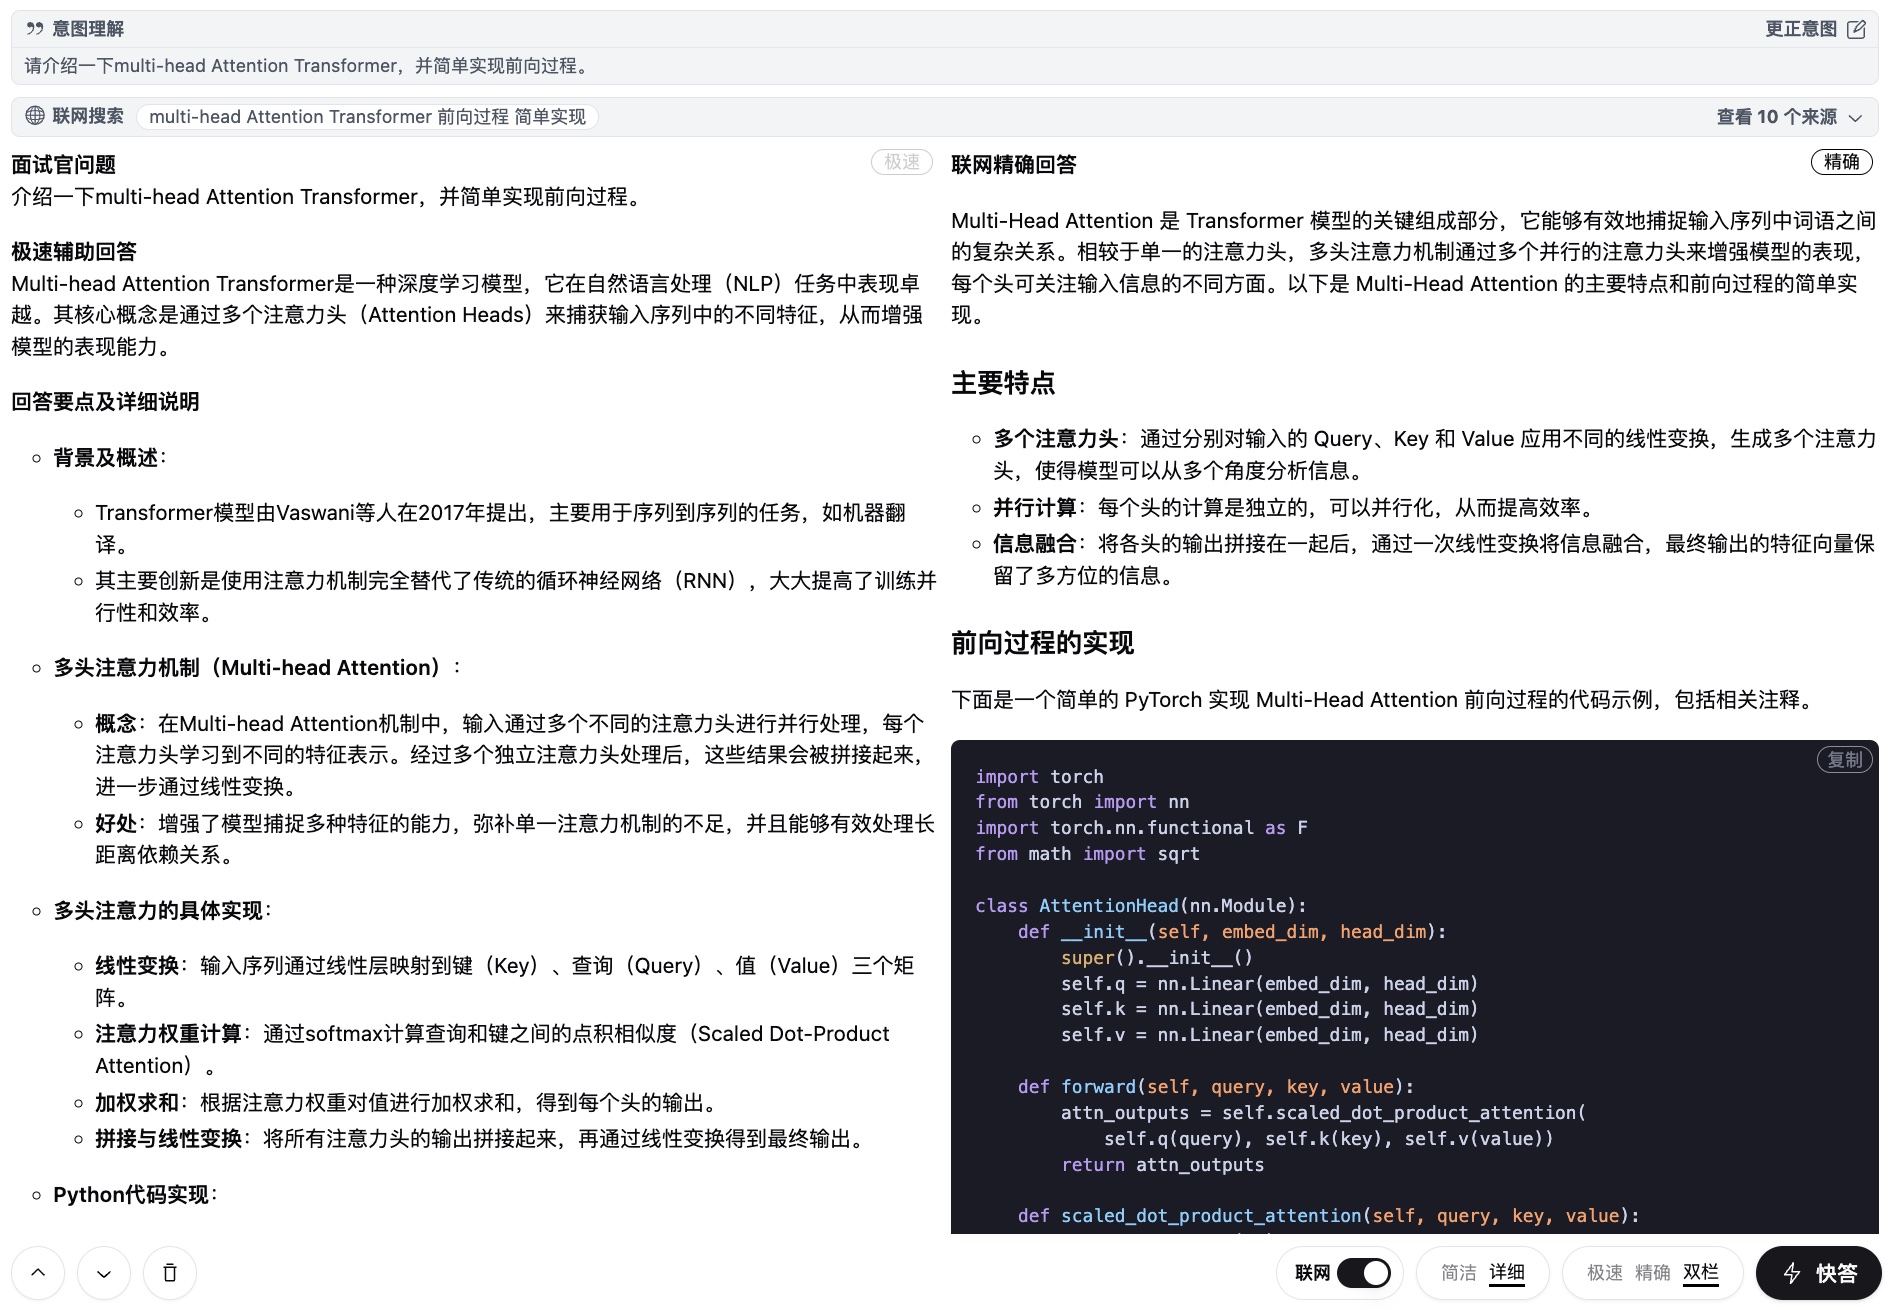Screen dimensions: 1894x1310
Task: Click the 更正意图 link
Action: (x=1801, y=29)
